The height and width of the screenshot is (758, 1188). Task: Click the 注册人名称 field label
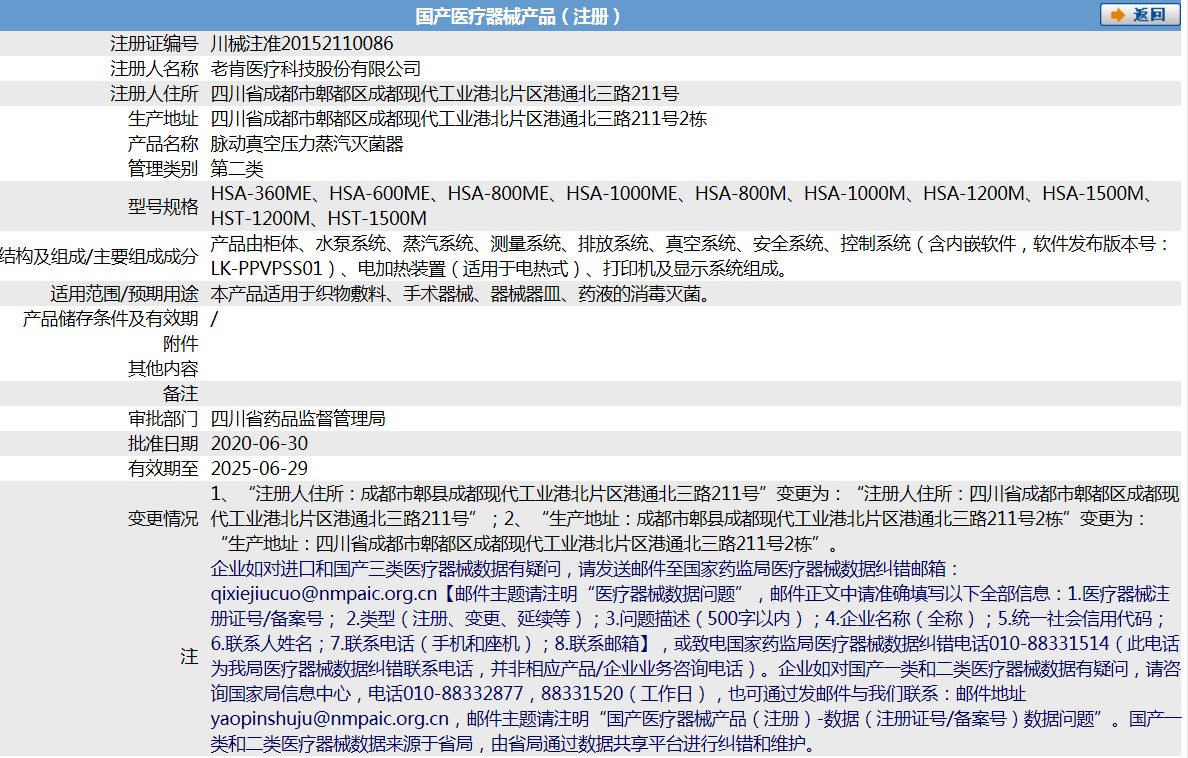(x=154, y=69)
